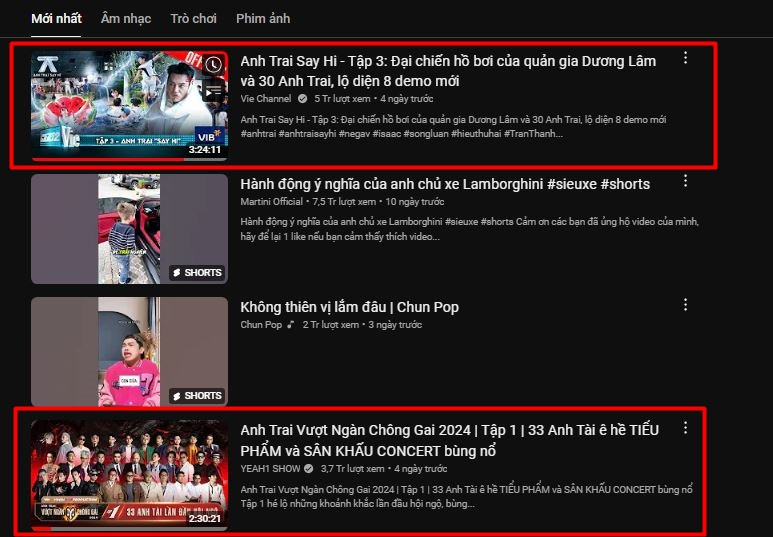Open more options for Anh Trai Vượt Ngàn Chông Gai

pyautogui.click(x=685, y=427)
